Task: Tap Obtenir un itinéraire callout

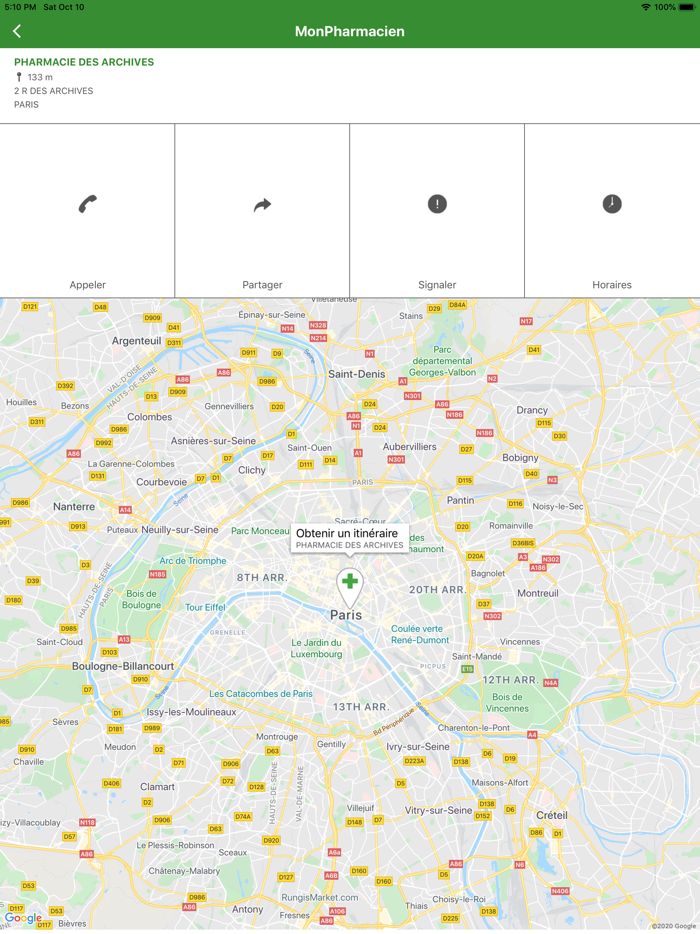Action: [350, 538]
